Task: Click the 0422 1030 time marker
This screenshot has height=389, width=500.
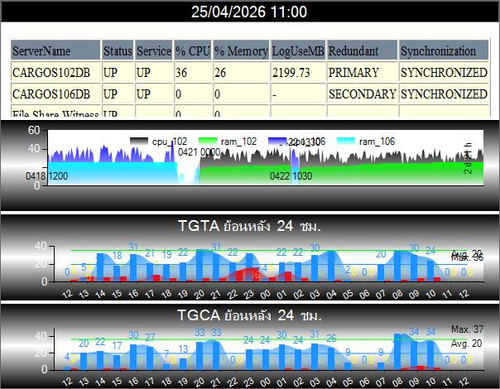Action: pos(291,176)
